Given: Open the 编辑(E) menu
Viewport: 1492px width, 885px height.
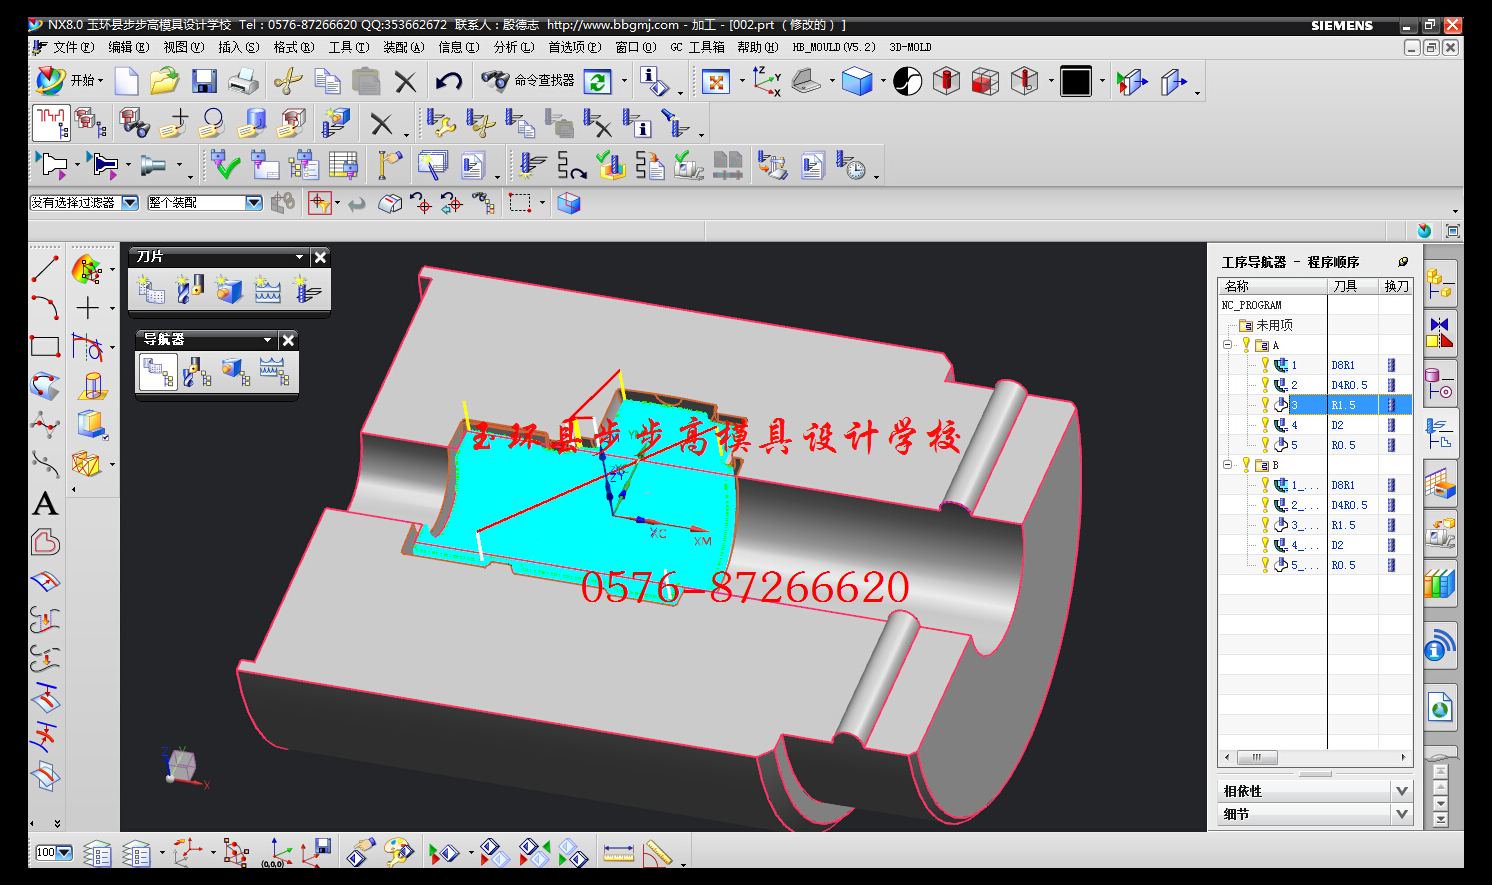Looking at the screenshot, I should point(128,47).
